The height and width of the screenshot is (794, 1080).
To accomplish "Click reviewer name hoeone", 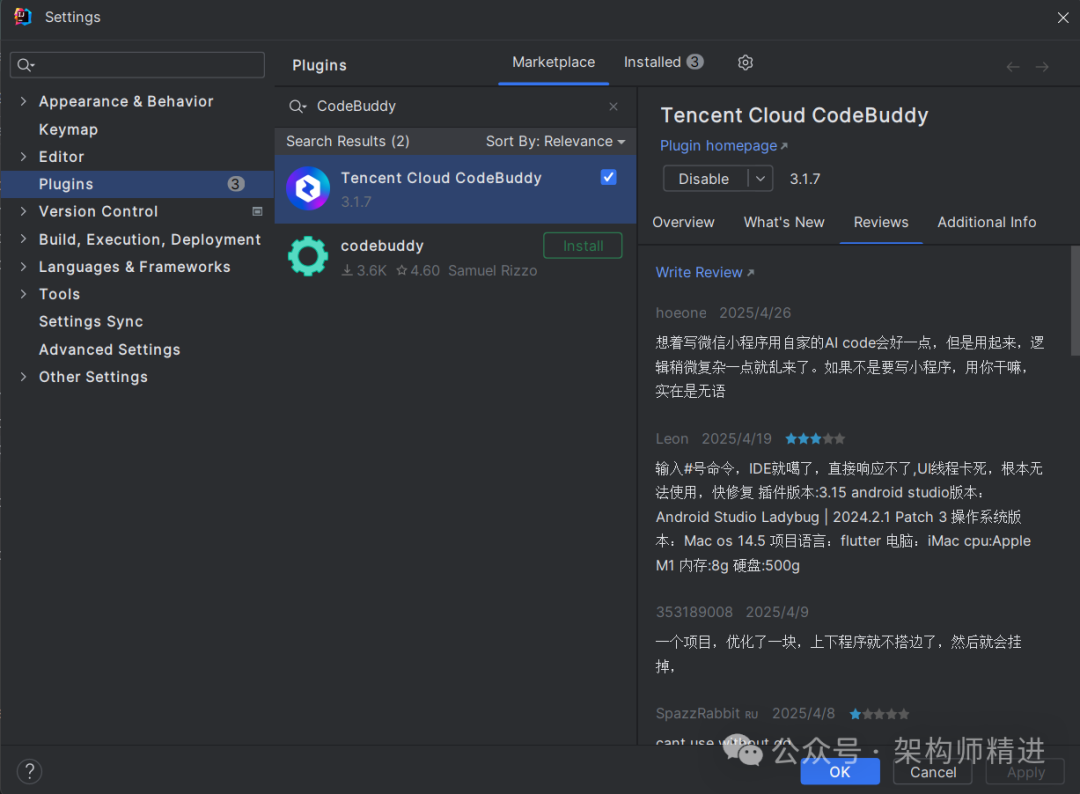I will tap(681, 313).
